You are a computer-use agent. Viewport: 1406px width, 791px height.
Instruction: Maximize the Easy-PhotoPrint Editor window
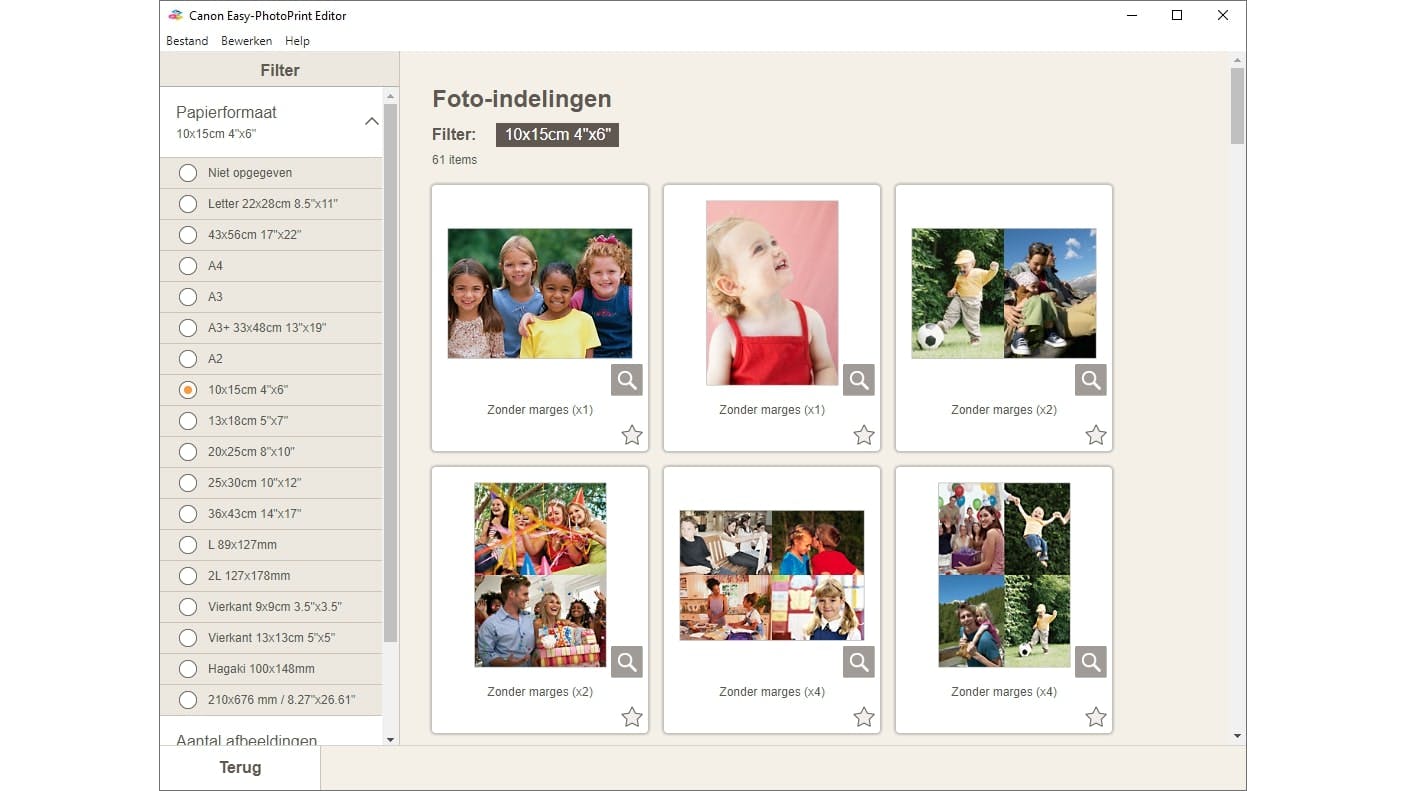1177,15
